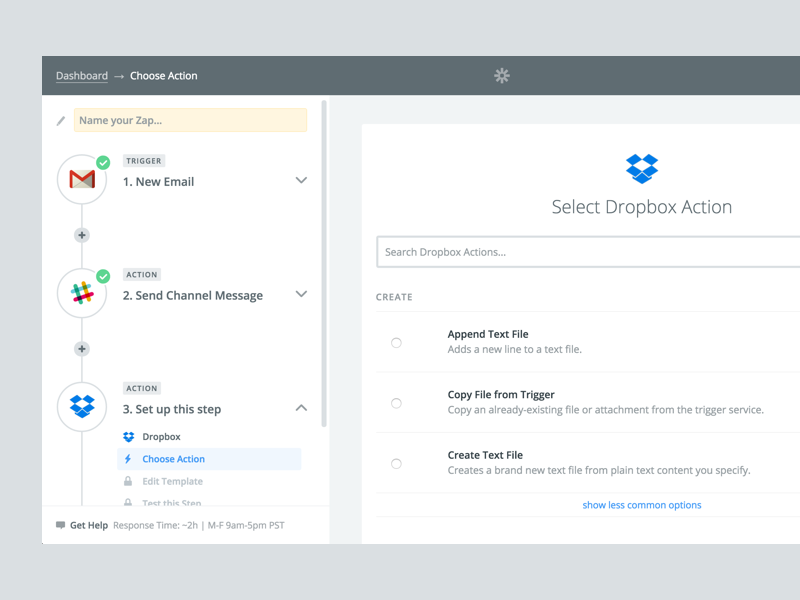Click the Search Dropbox Actions field

[588, 252]
